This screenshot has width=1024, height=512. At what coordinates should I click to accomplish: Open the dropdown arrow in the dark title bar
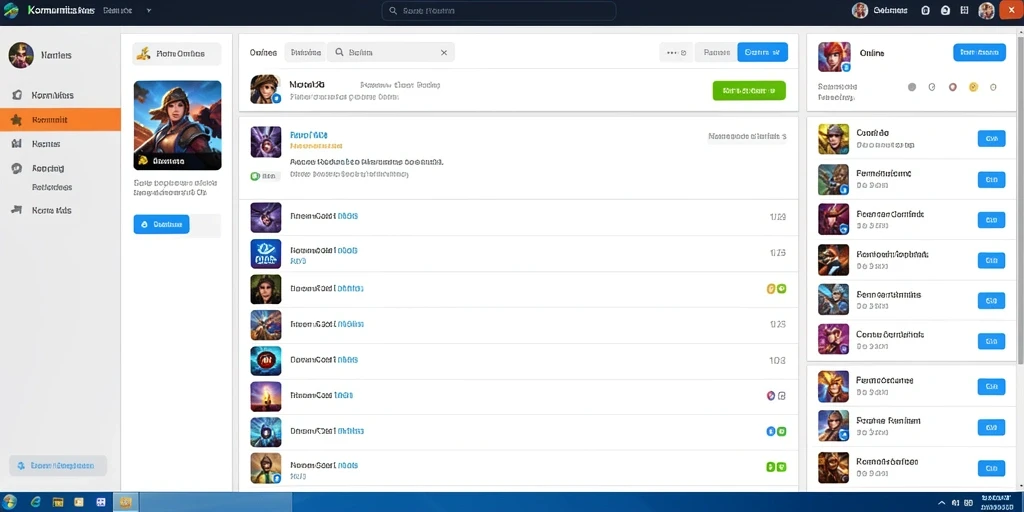click(149, 11)
